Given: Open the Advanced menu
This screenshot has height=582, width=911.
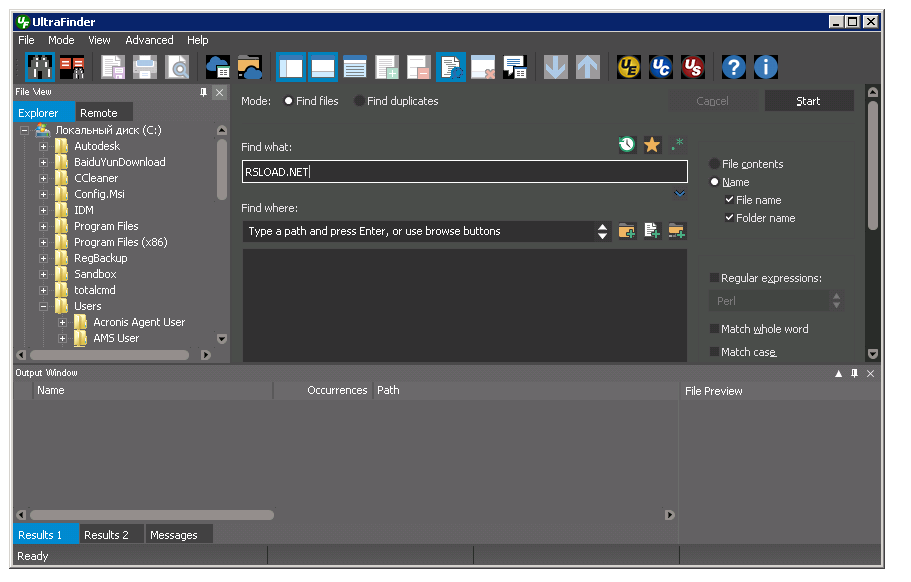Looking at the screenshot, I should click(149, 40).
